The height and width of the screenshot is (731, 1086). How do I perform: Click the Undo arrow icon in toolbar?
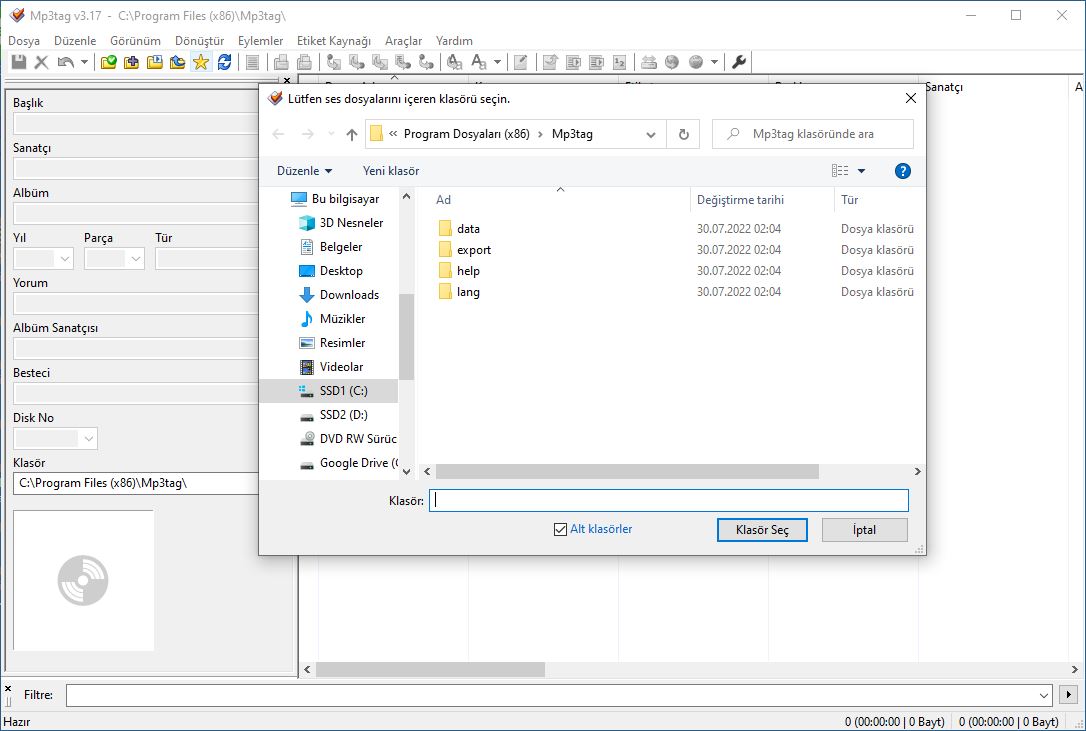point(65,62)
